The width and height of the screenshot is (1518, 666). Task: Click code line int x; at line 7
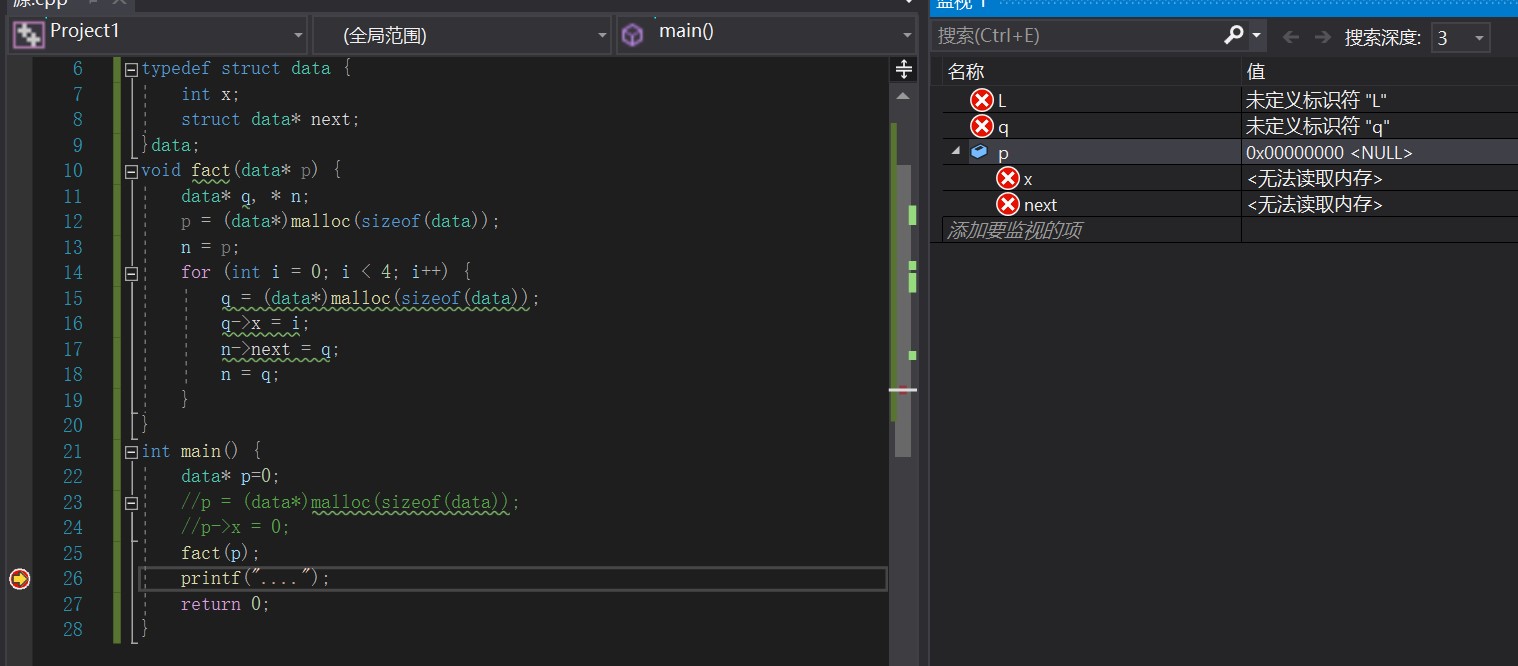(210, 94)
